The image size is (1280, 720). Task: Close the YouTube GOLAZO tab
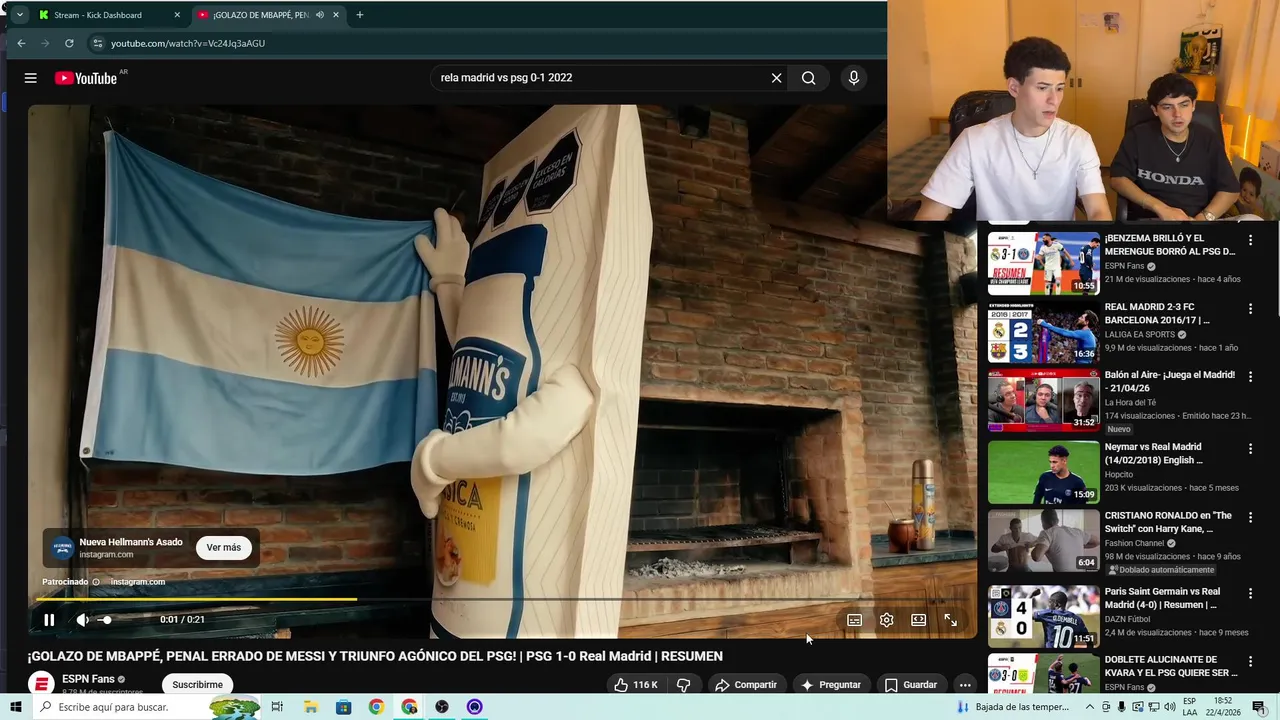point(336,15)
